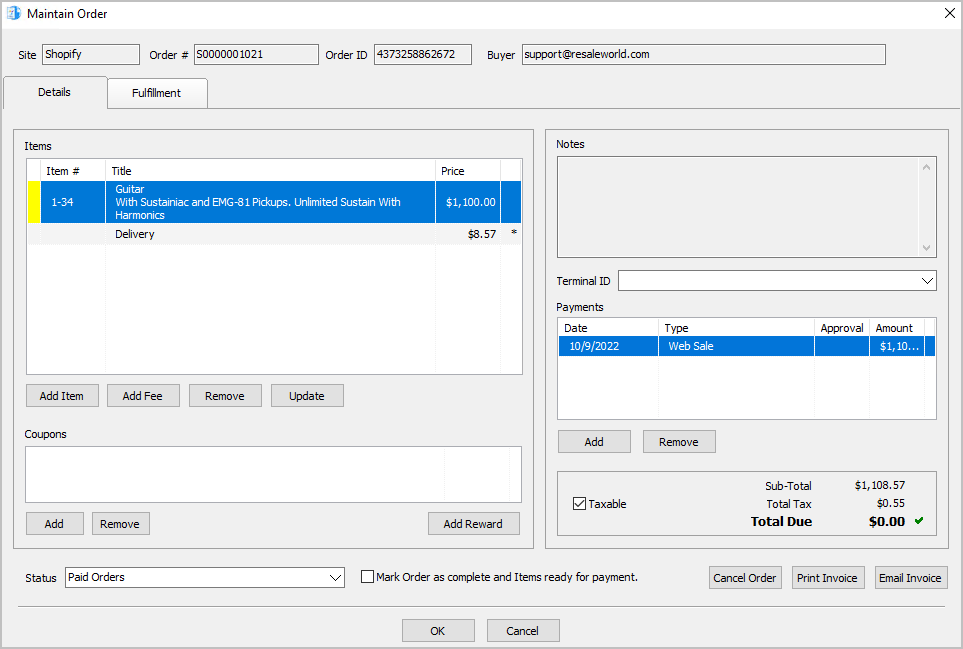Click Print Invoice
The height and width of the screenshot is (649, 963).
[x=828, y=578]
